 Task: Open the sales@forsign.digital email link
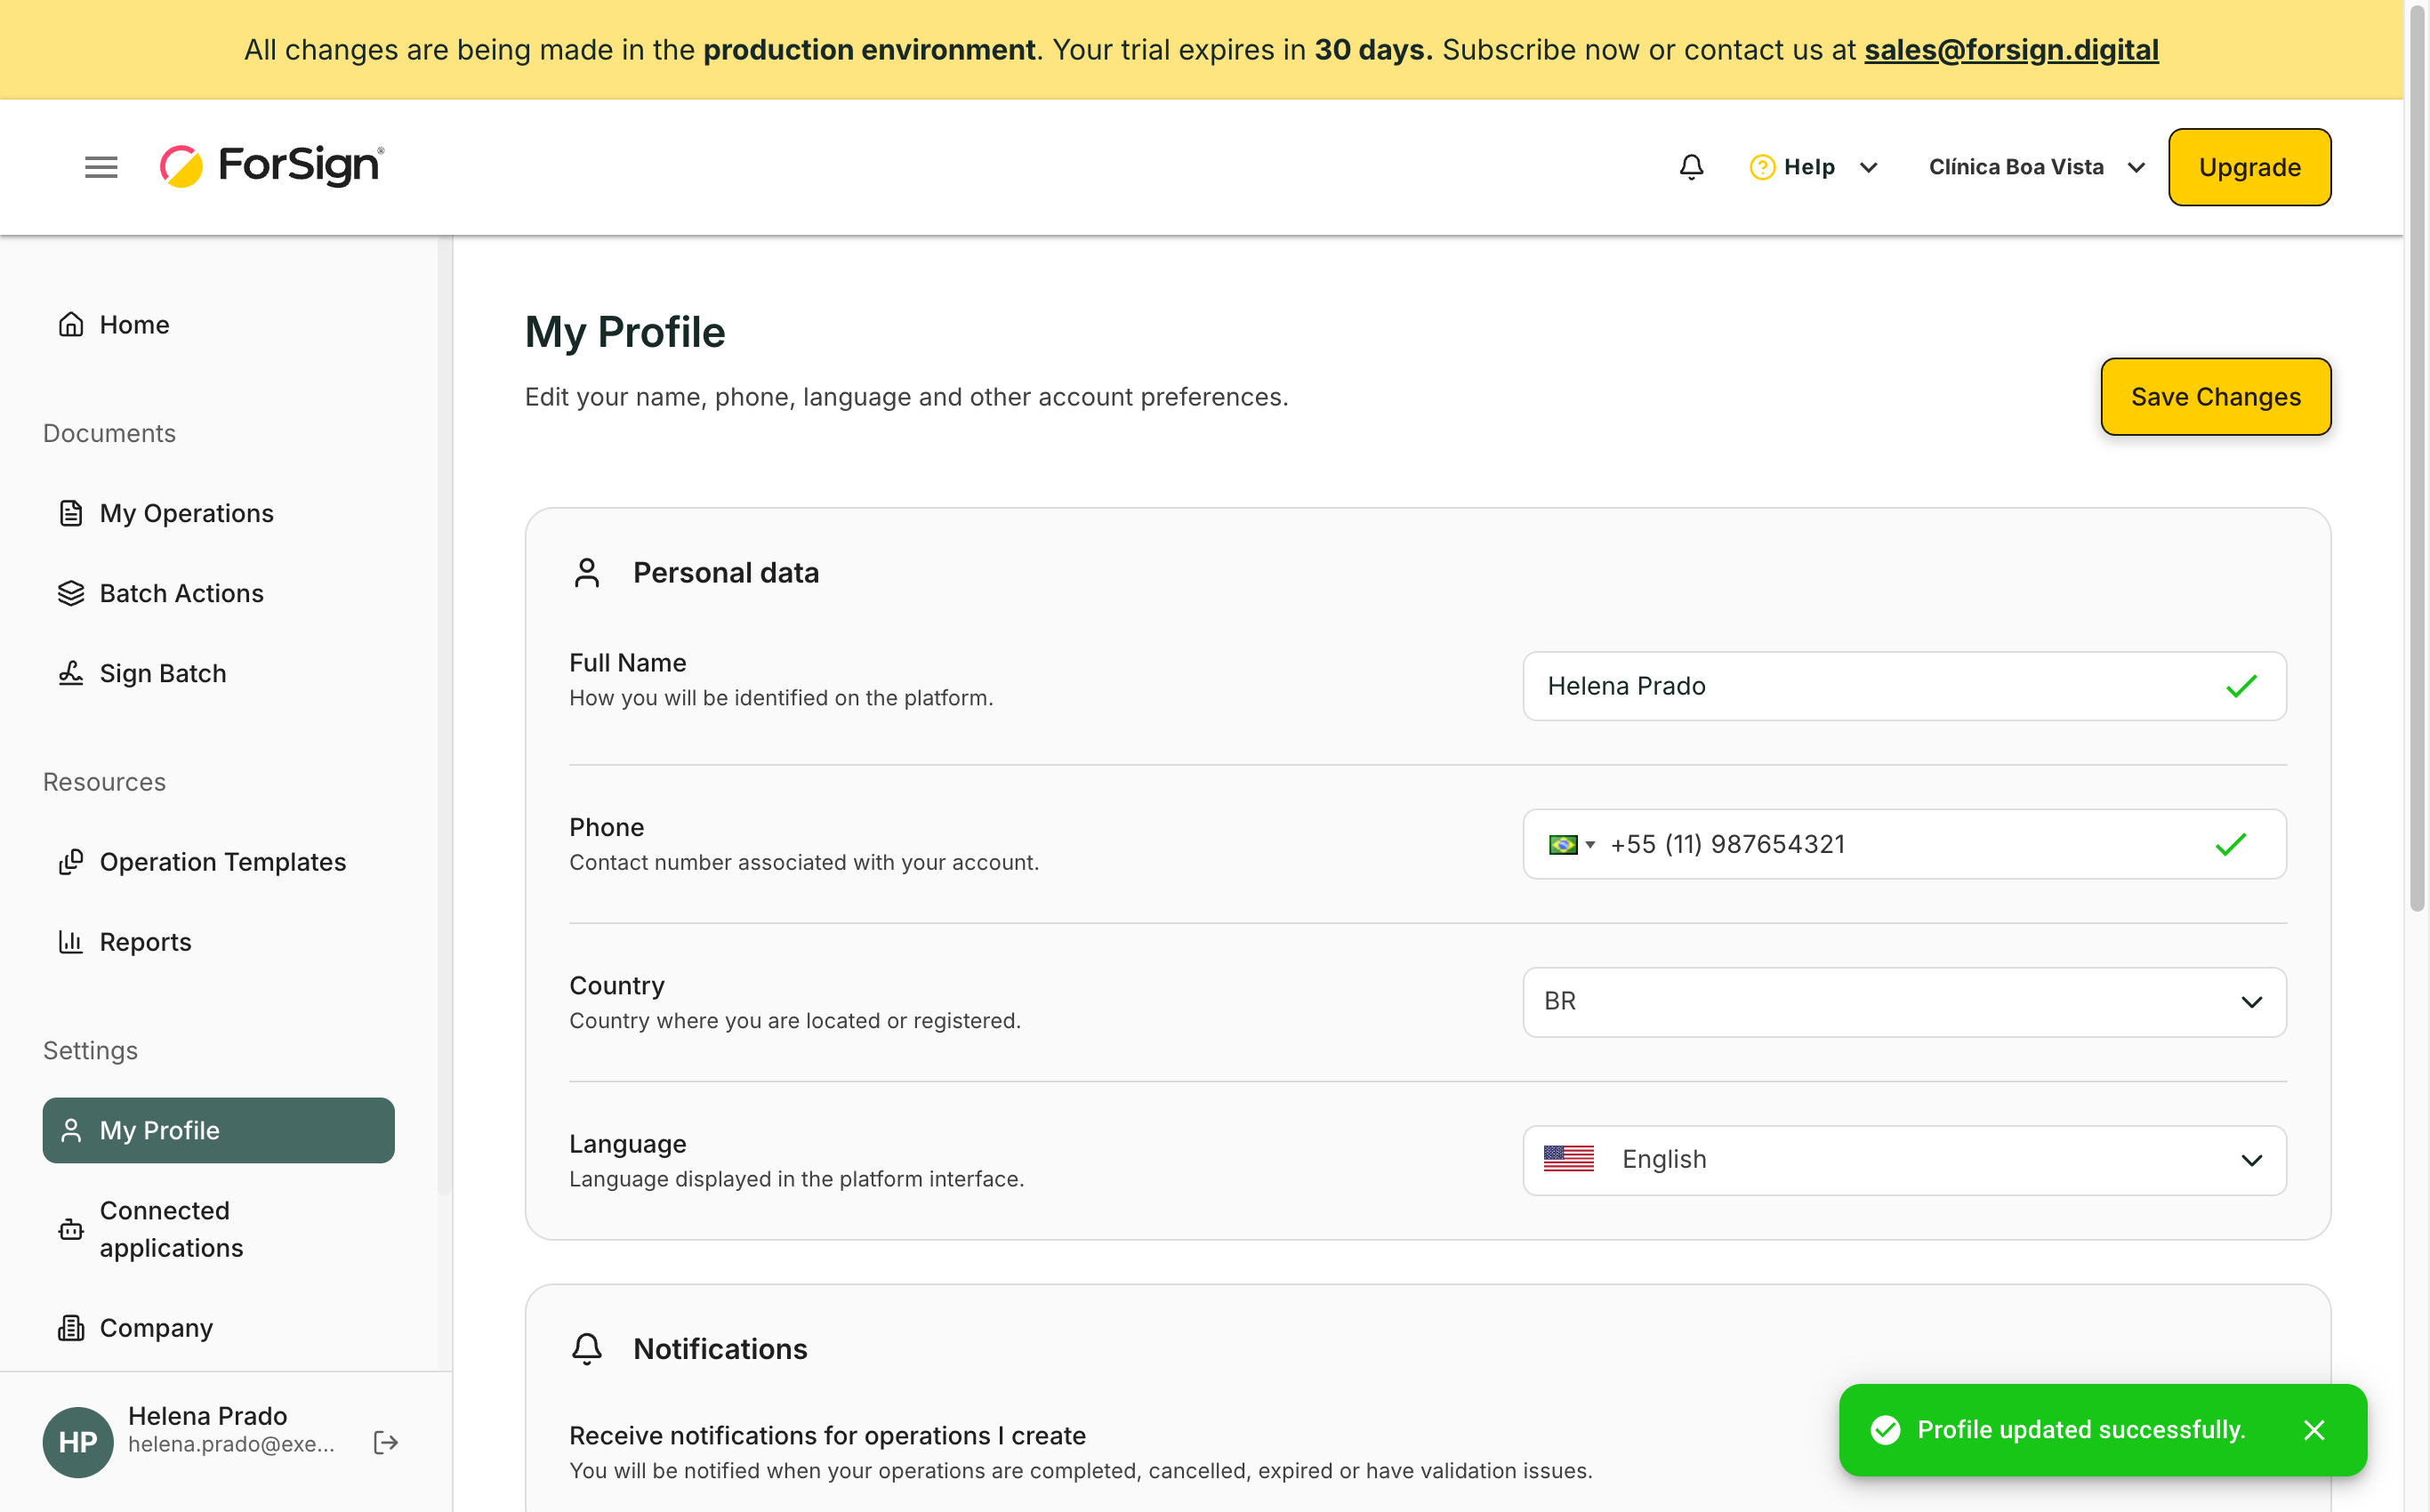(2011, 49)
